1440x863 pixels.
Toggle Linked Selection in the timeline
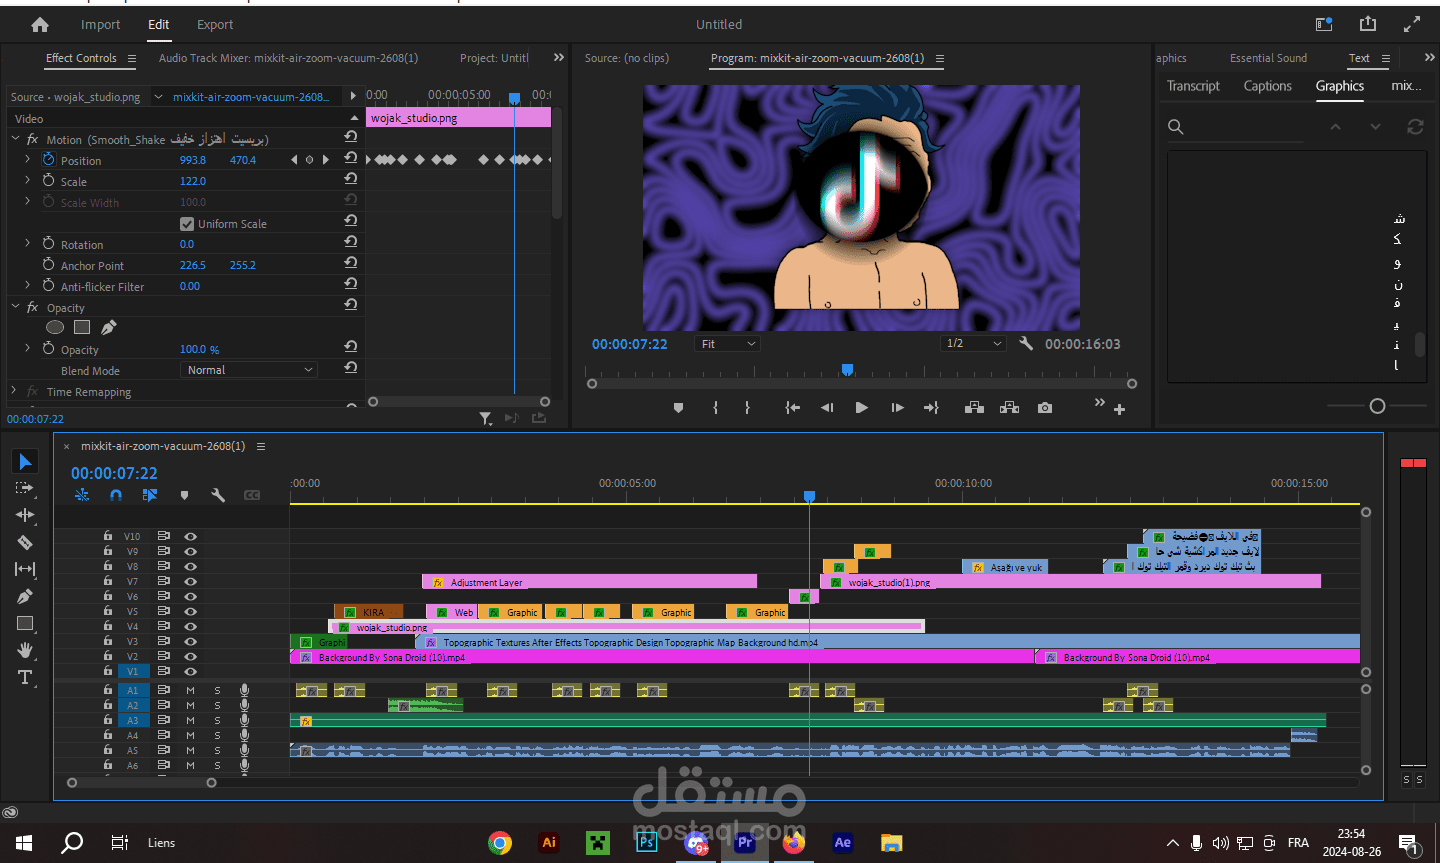tap(150, 495)
